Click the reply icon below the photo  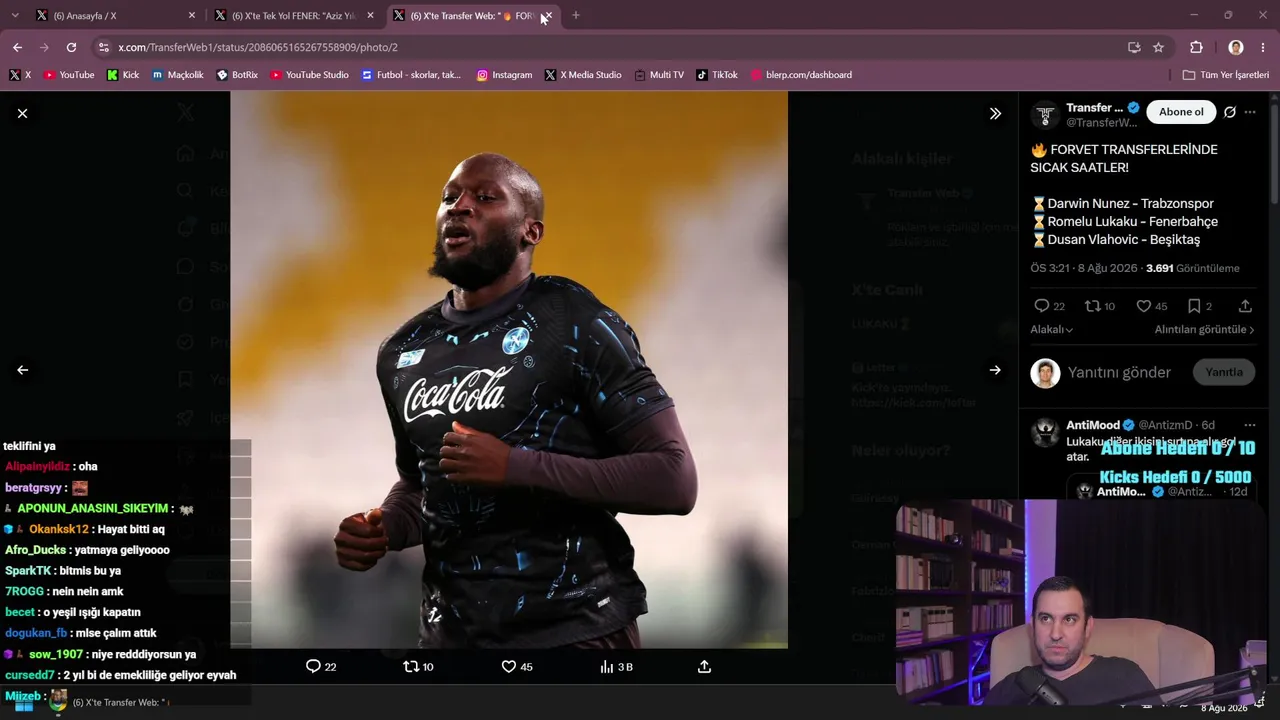coord(313,666)
